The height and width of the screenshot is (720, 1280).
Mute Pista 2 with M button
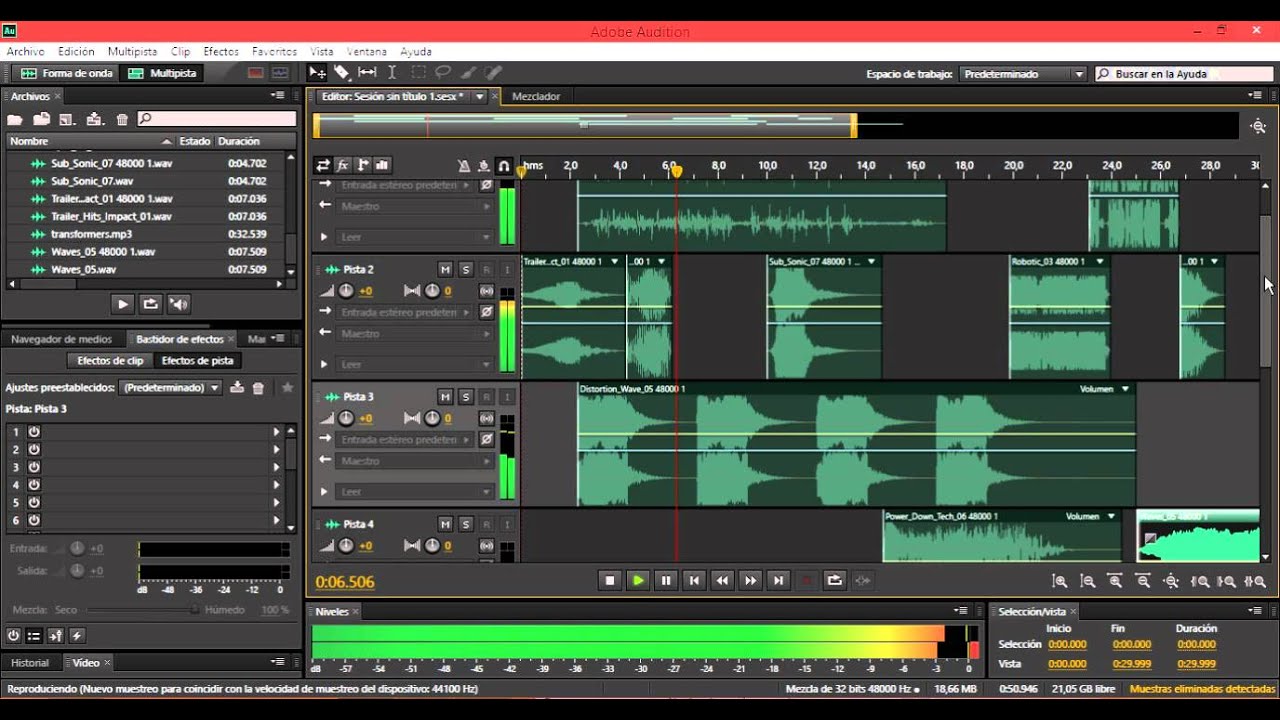[445, 269]
